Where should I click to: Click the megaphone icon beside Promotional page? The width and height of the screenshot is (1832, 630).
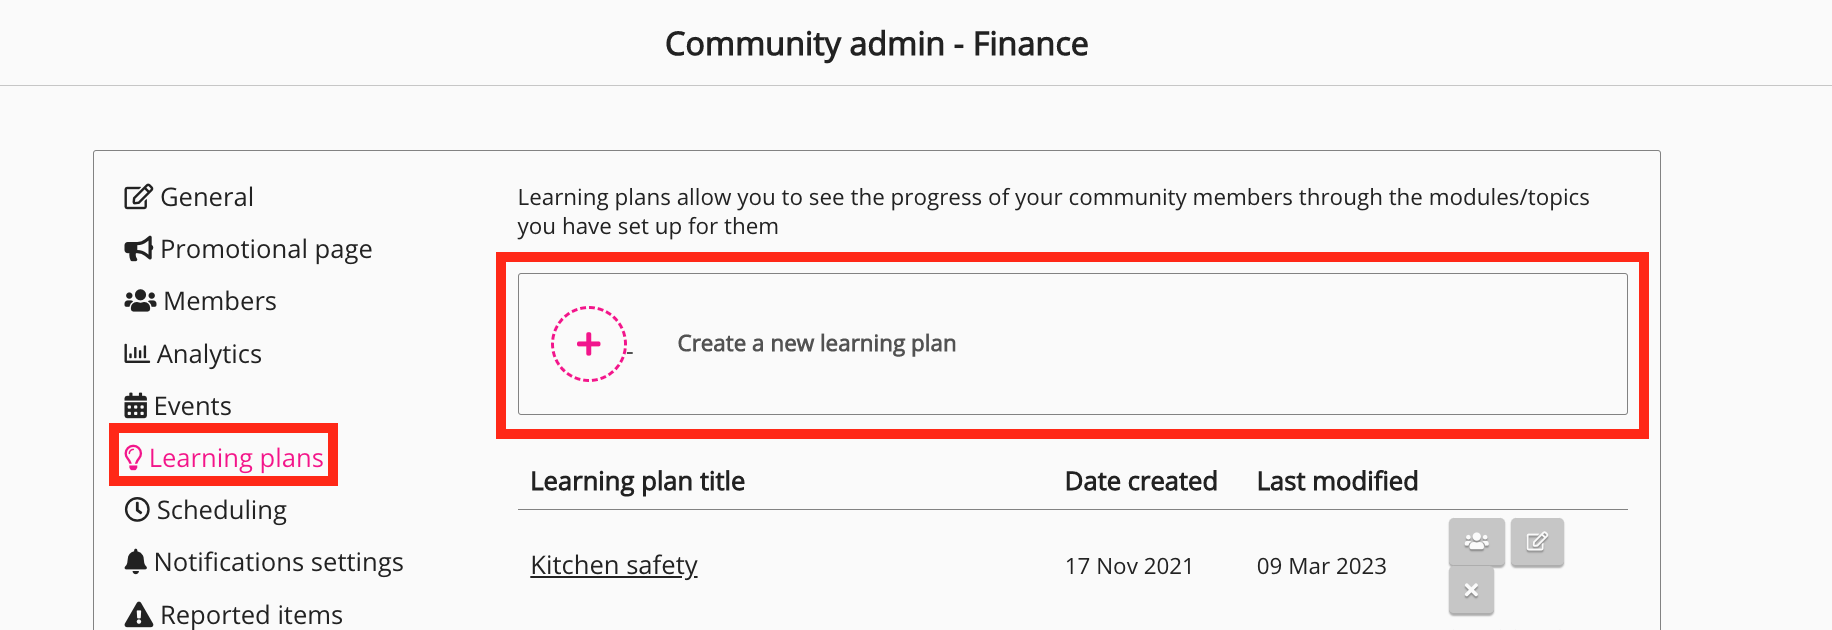click(138, 249)
